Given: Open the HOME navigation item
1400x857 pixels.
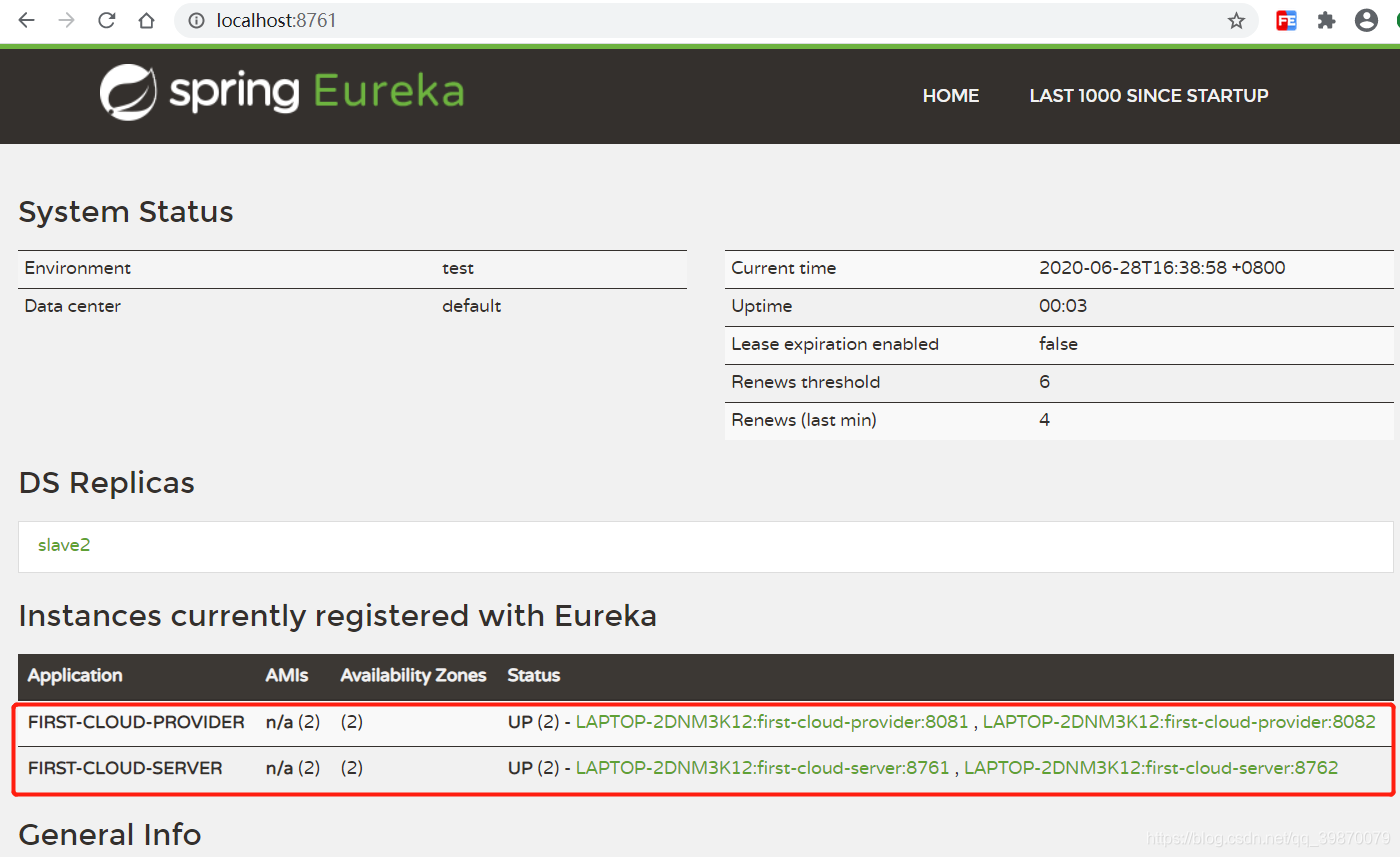Looking at the screenshot, I should [951, 96].
